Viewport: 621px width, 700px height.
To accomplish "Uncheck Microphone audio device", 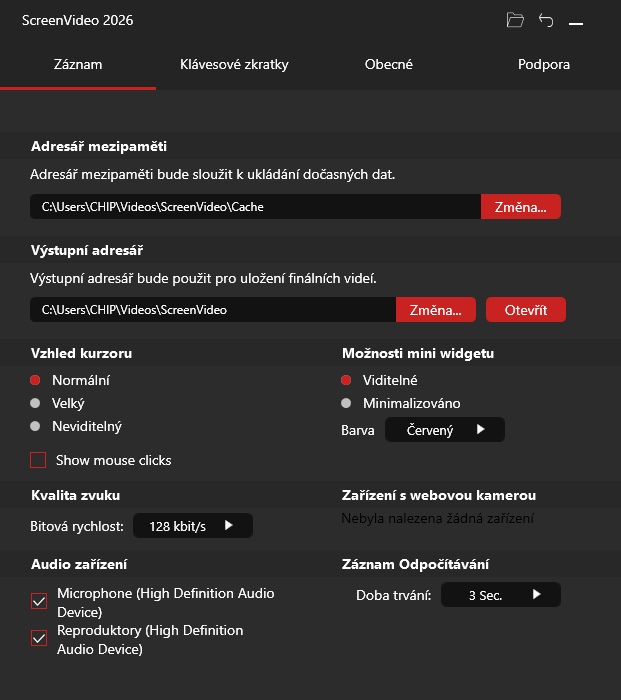I will click(x=39, y=601).
